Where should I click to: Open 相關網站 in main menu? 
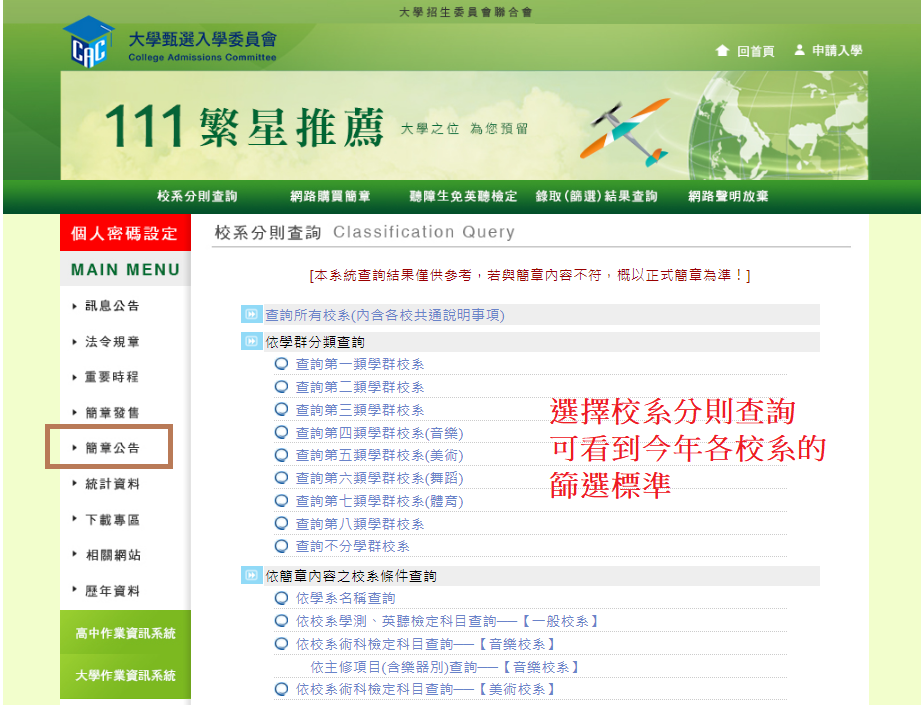tap(113, 555)
